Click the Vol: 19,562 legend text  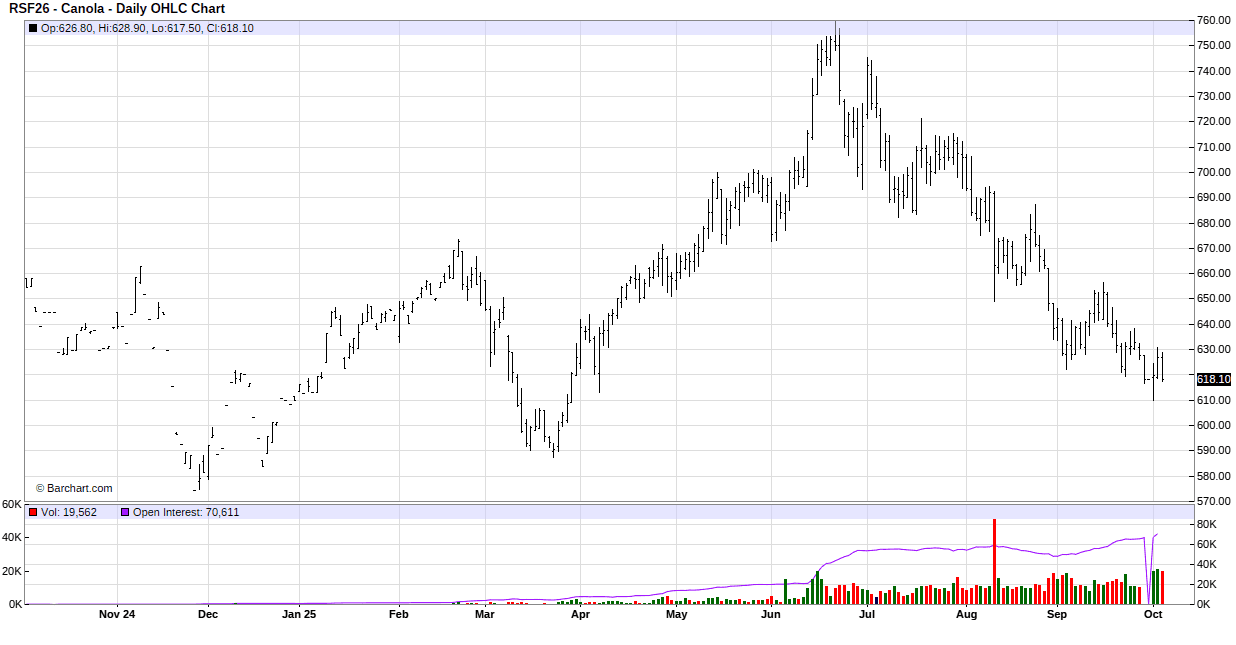click(69, 512)
